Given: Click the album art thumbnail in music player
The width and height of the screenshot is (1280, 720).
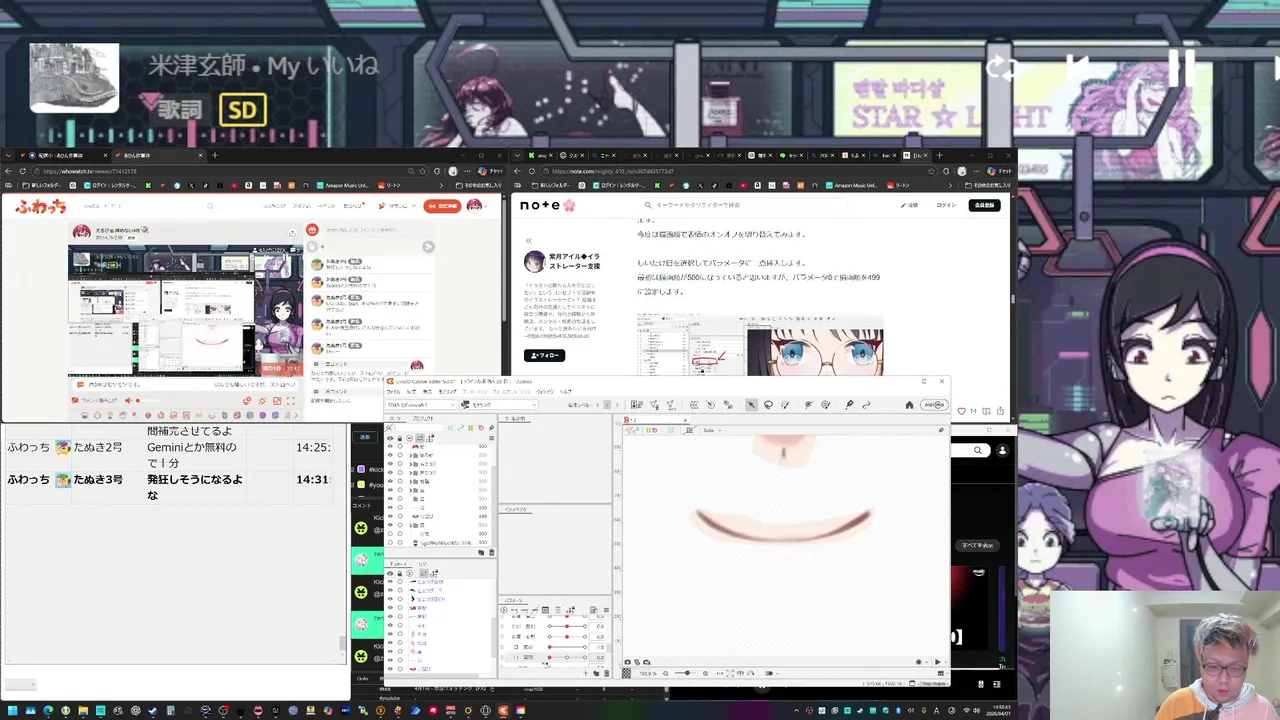Looking at the screenshot, I should click(x=74, y=77).
